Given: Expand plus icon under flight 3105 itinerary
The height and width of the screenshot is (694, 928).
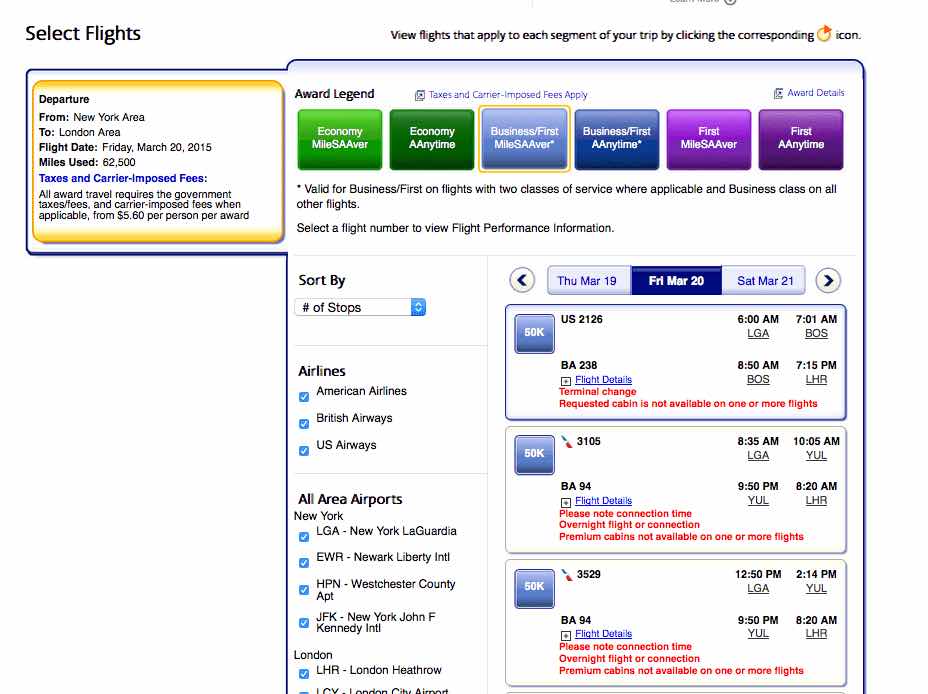Looking at the screenshot, I should click(566, 502).
